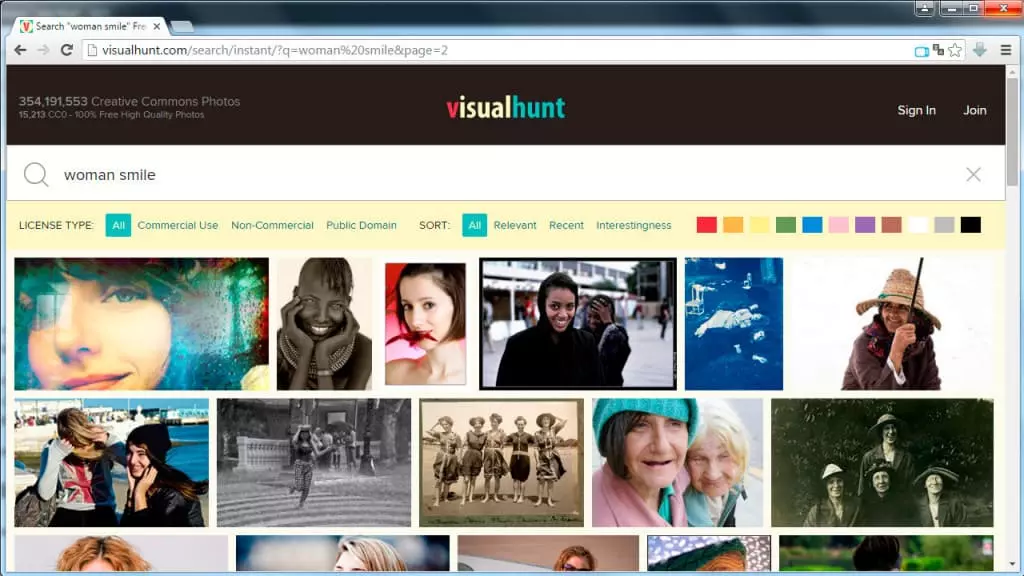Select the Commercial Use license filter
The width and height of the screenshot is (1024, 576).
[x=177, y=225]
